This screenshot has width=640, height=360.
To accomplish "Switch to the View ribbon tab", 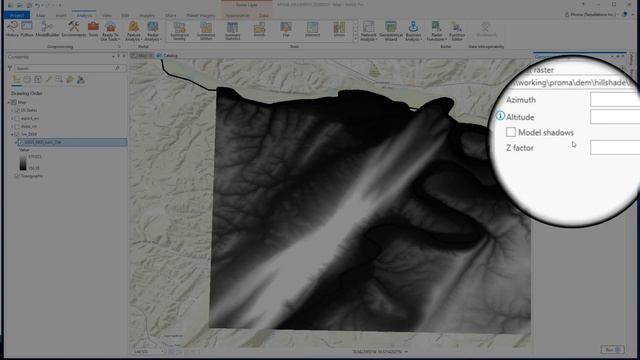I will (107, 16).
